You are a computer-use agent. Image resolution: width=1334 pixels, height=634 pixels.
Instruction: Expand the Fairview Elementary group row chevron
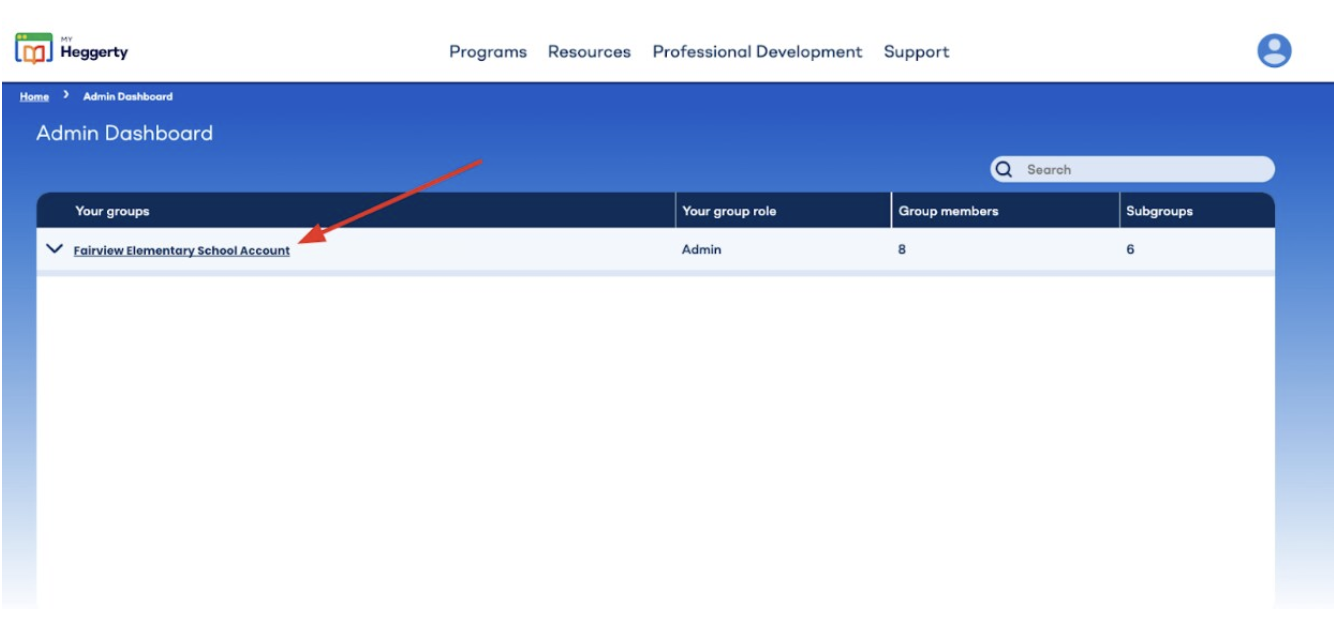click(x=55, y=250)
